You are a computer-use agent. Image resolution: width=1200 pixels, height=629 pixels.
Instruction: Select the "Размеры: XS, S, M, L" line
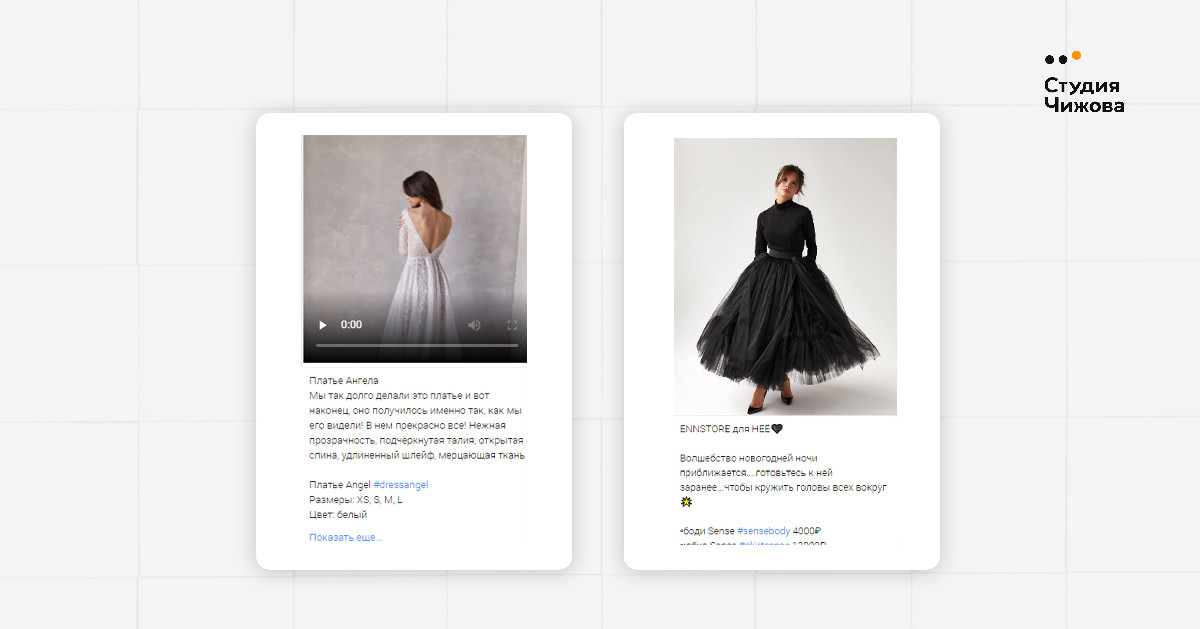pos(356,500)
